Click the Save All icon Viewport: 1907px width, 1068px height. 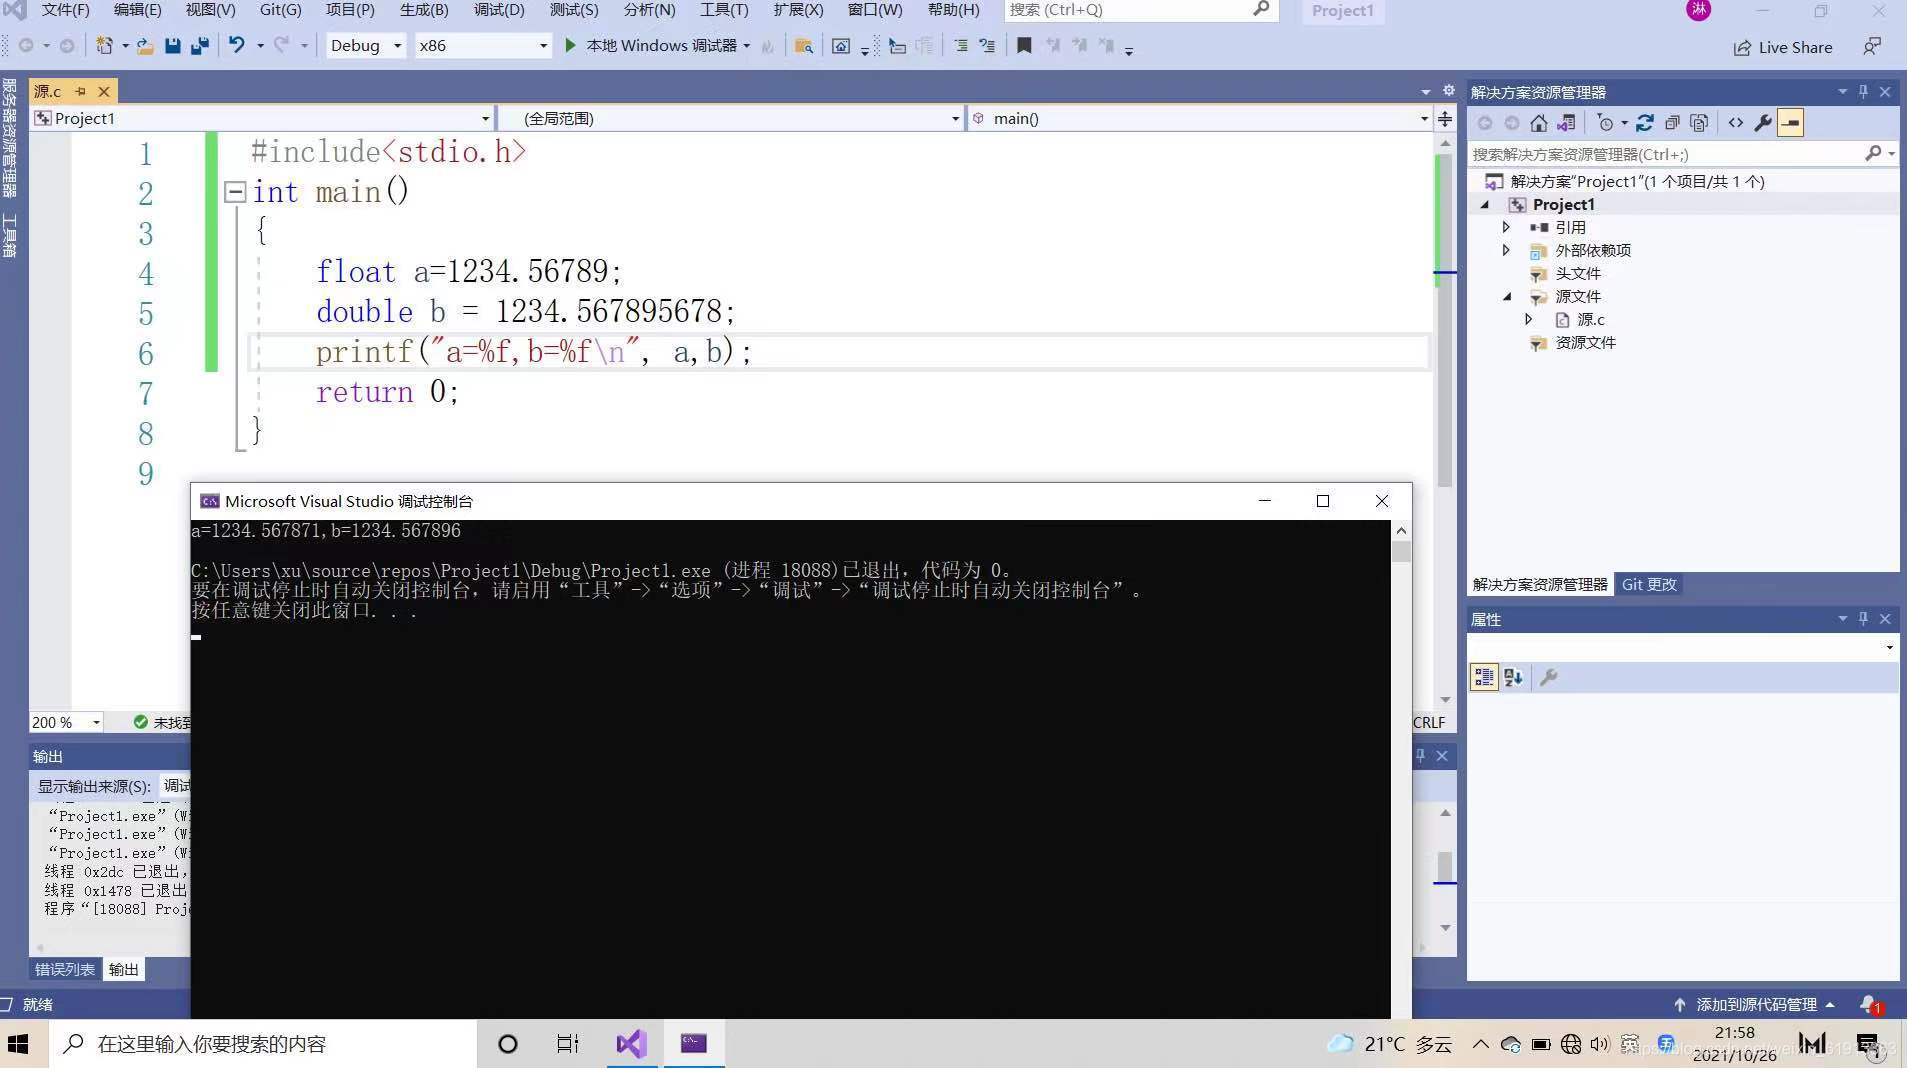pyautogui.click(x=200, y=46)
